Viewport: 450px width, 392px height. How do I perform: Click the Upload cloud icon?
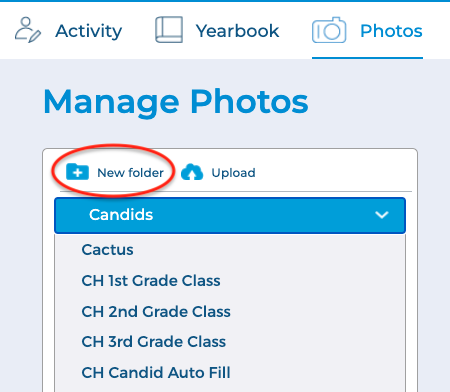pos(192,172)
